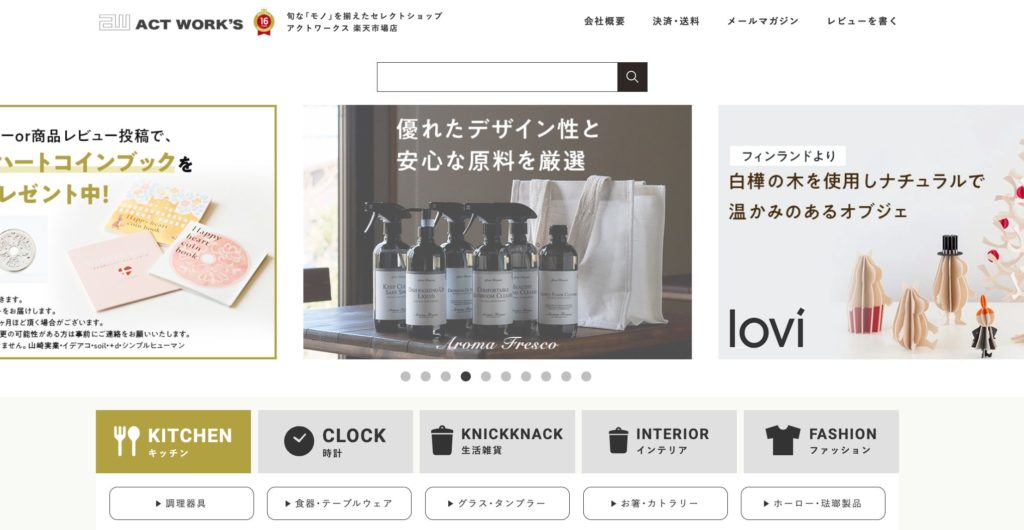1024x530 pixels.
Task: Open the lovi banner slide
Action: click(871, 232)
